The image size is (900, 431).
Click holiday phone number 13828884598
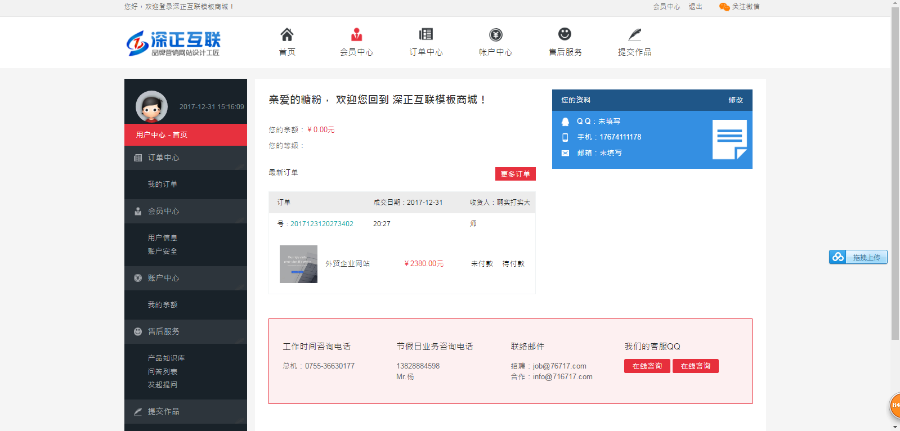click(x=418, y=366)
